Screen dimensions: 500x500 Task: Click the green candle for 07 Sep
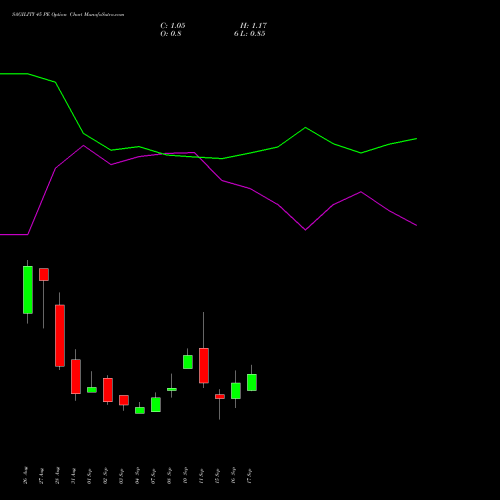point(156,405)
